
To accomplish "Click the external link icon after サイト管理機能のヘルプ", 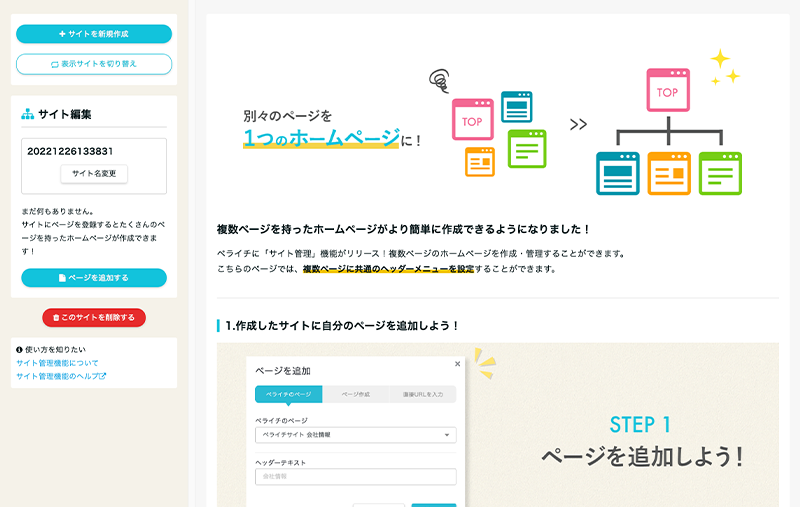I will click(x=102, y=377).
